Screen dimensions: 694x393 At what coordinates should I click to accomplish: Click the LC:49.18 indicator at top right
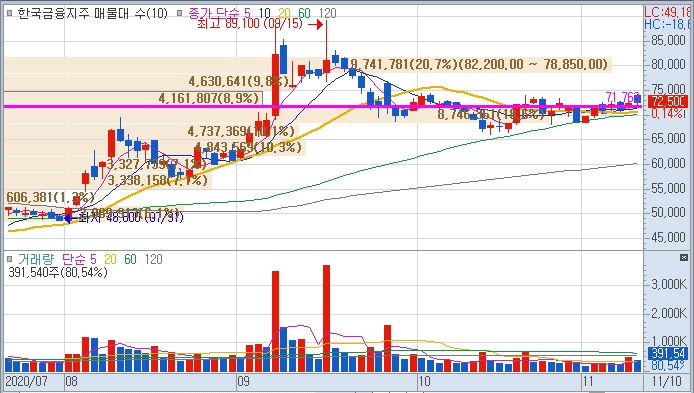tap(667, 12)
